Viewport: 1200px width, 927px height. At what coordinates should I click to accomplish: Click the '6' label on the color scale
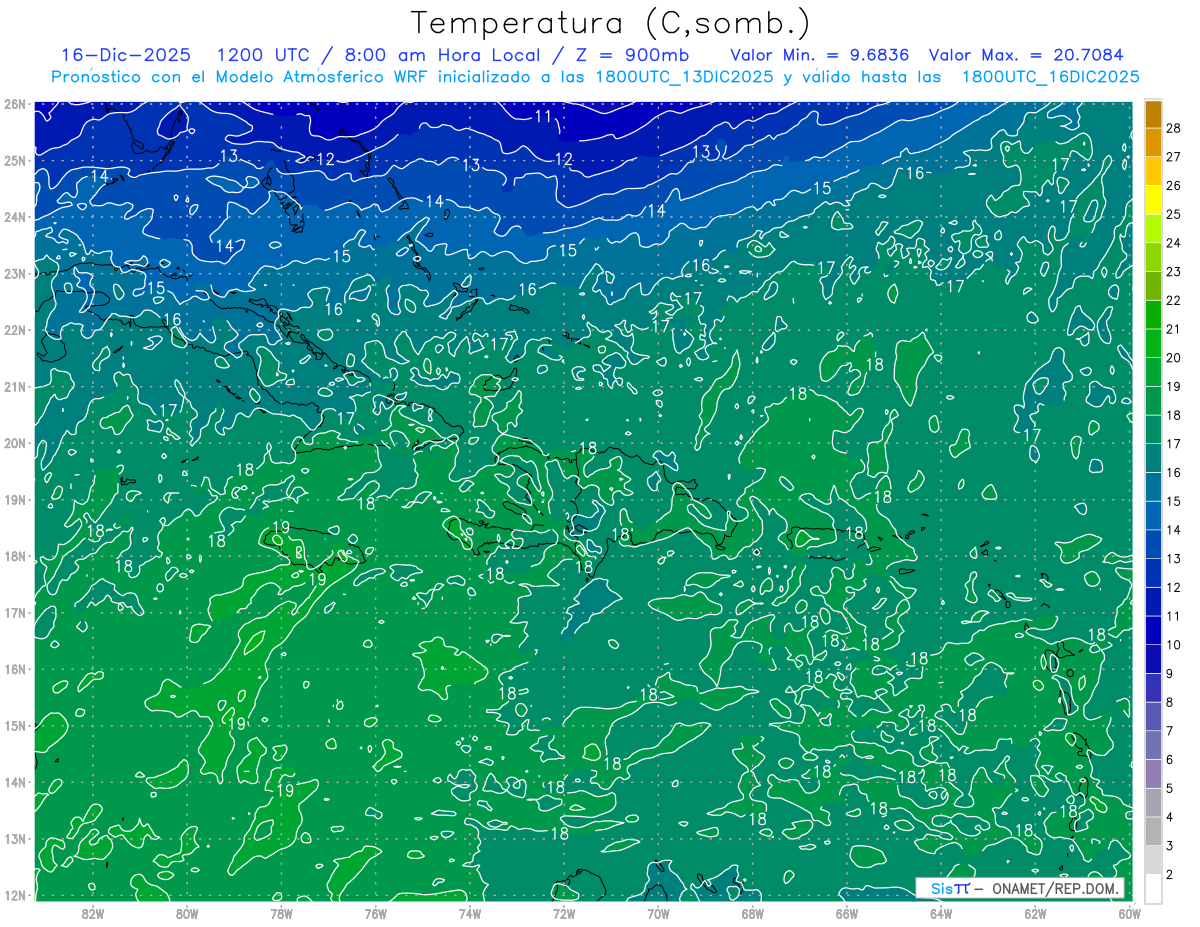click(x=1170, y=760)
